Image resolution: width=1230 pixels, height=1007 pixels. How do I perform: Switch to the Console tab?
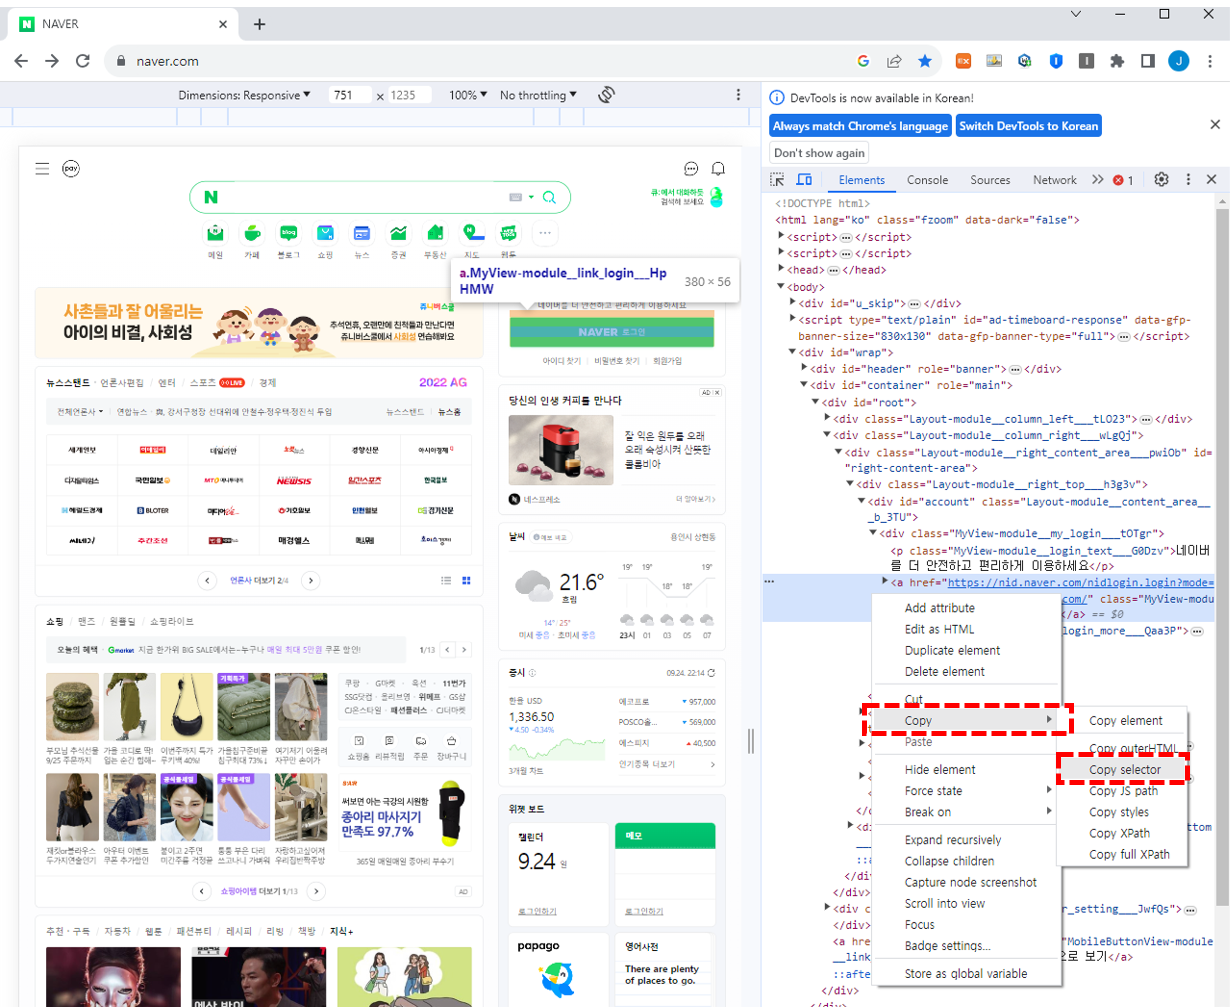click(927, 180)
